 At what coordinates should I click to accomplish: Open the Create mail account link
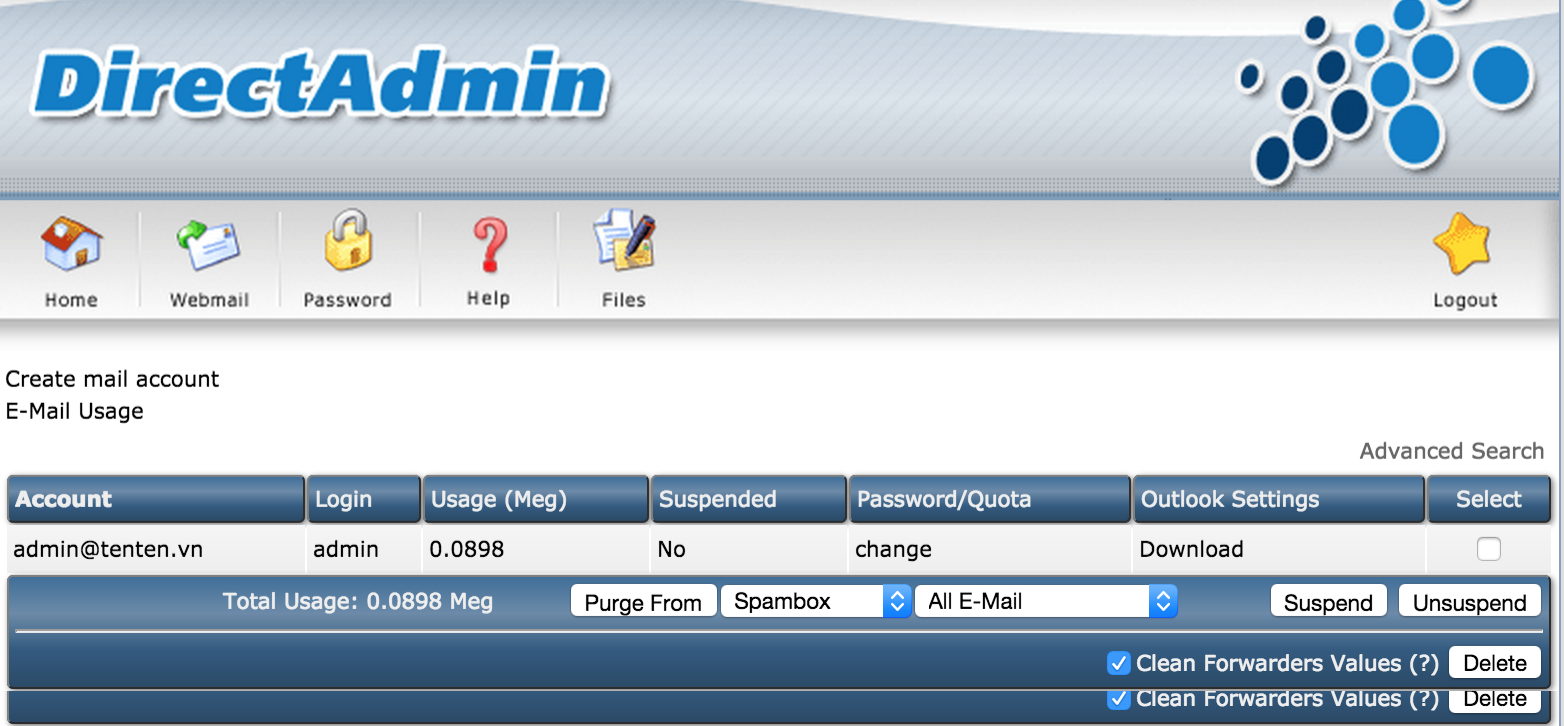(x=112, y=379)
